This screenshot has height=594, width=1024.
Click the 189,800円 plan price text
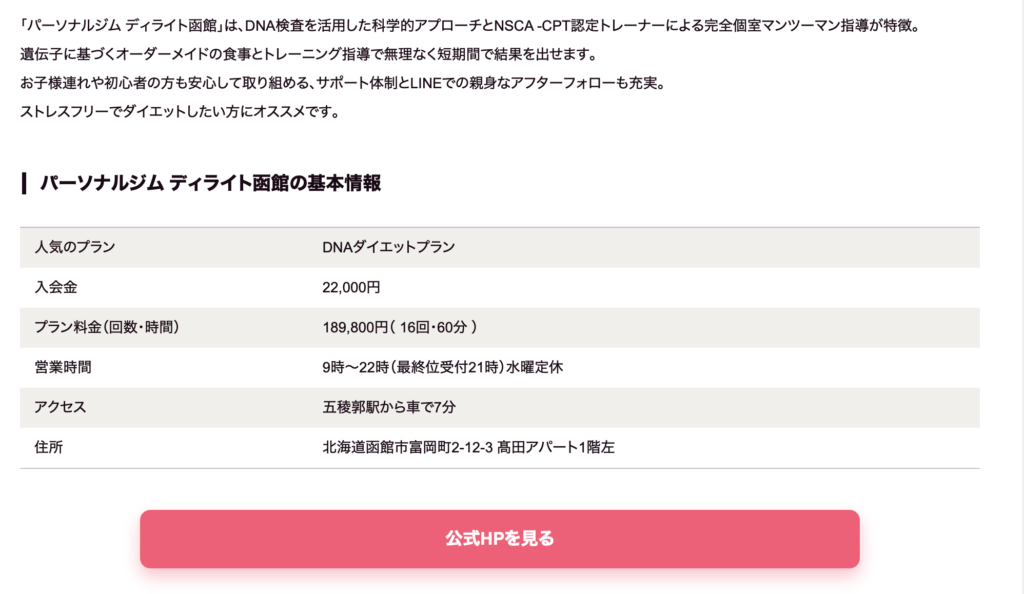point(355,327)
